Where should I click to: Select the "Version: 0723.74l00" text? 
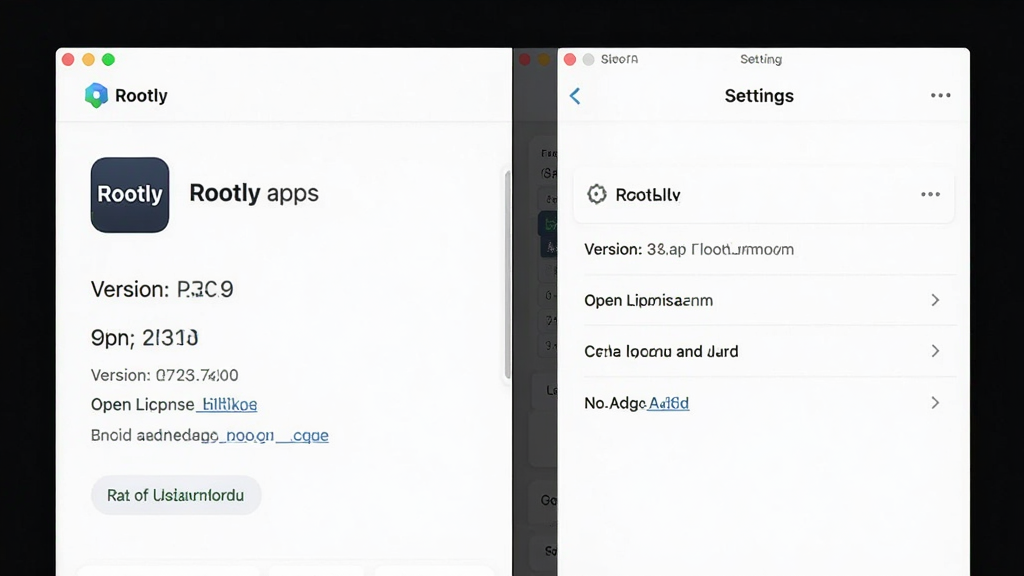[x=165, y=375]
